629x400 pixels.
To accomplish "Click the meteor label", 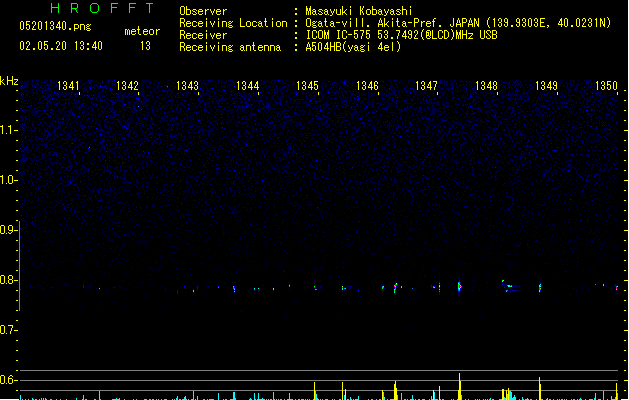I will 142,31.
